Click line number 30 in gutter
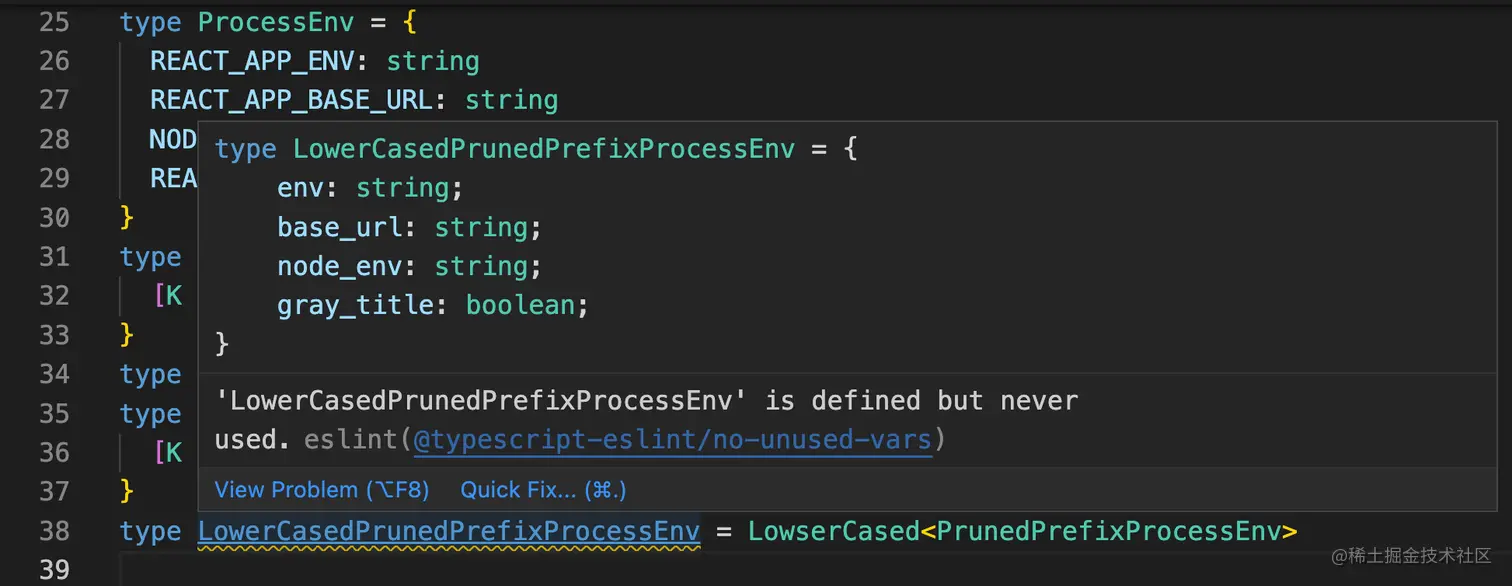 pyautogui.click(x=54, y=217)
